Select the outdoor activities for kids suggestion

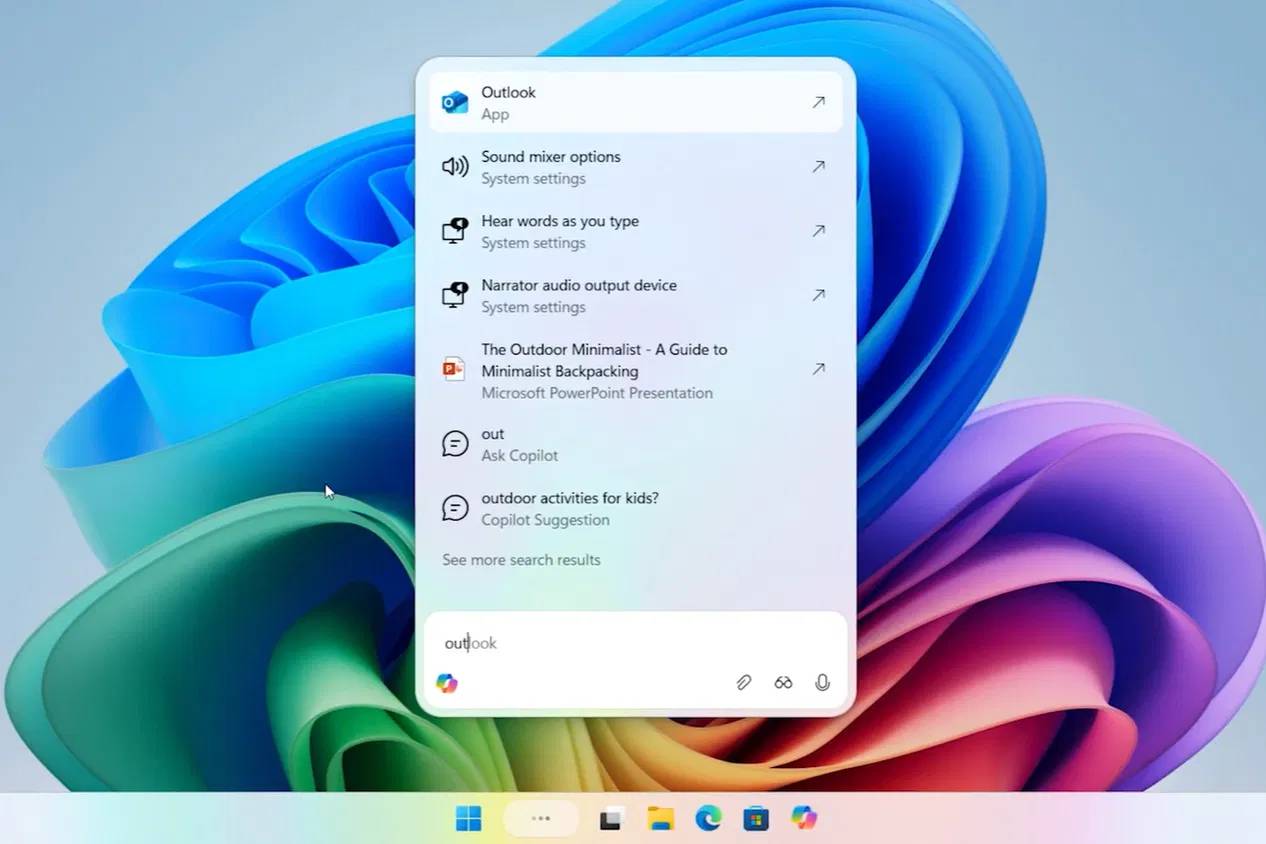pyautogui.click(x=569, y=508)
